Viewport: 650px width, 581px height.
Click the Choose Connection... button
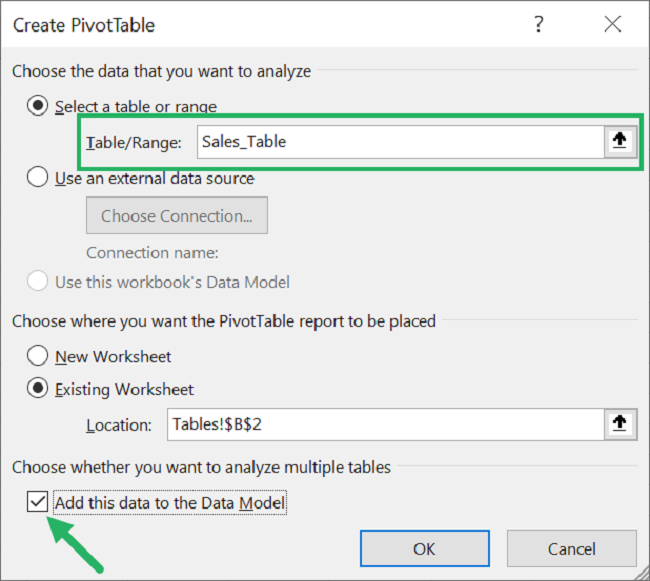pyautogui.click(x=177, y=215)
